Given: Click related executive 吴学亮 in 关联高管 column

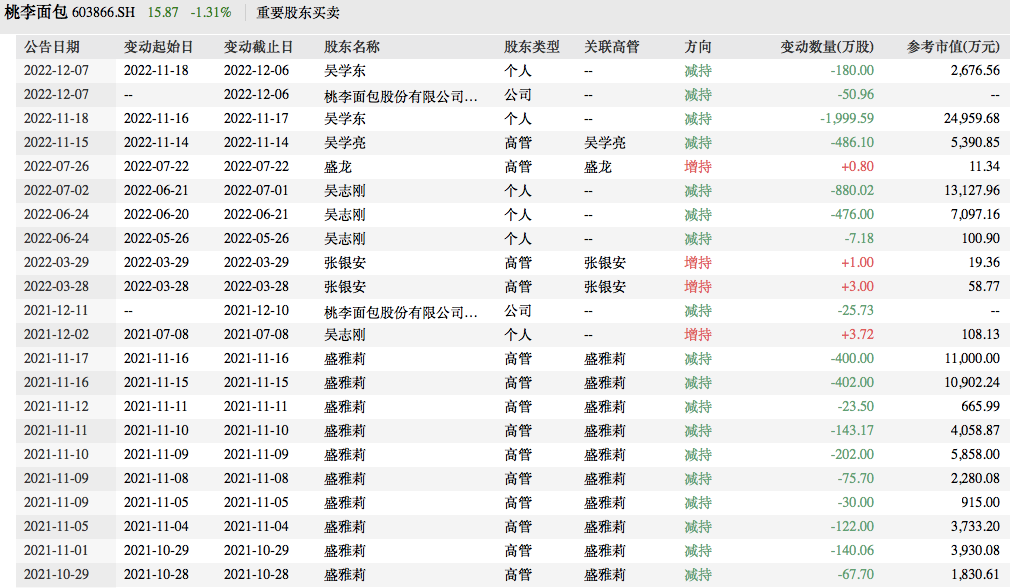Looking at the screenshot, I should 605,142.
